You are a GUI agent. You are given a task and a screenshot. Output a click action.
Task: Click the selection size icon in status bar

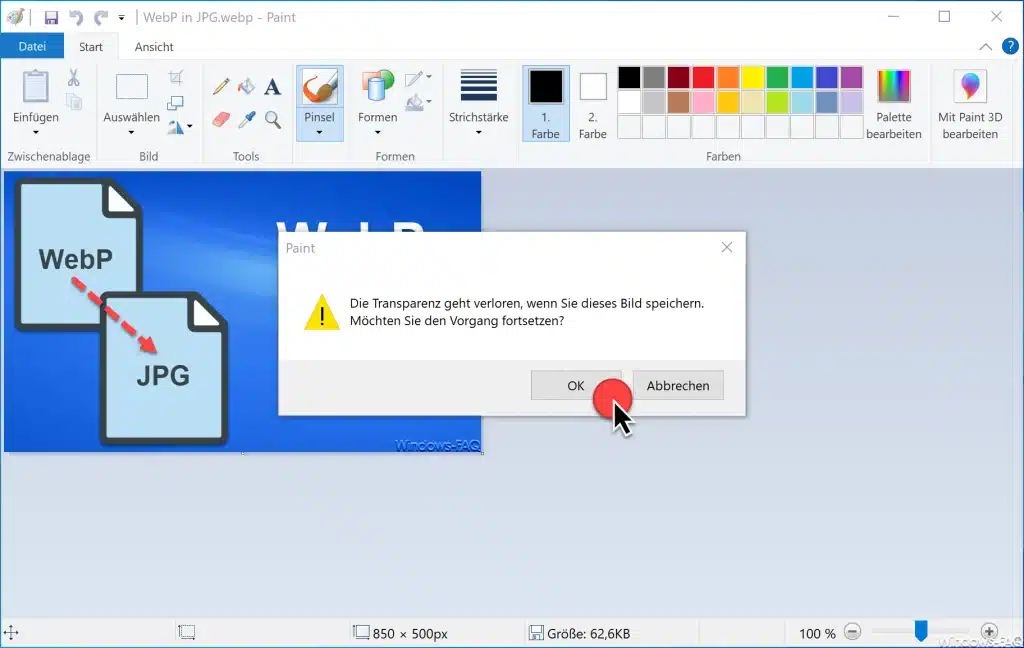(x=187, y=632)
